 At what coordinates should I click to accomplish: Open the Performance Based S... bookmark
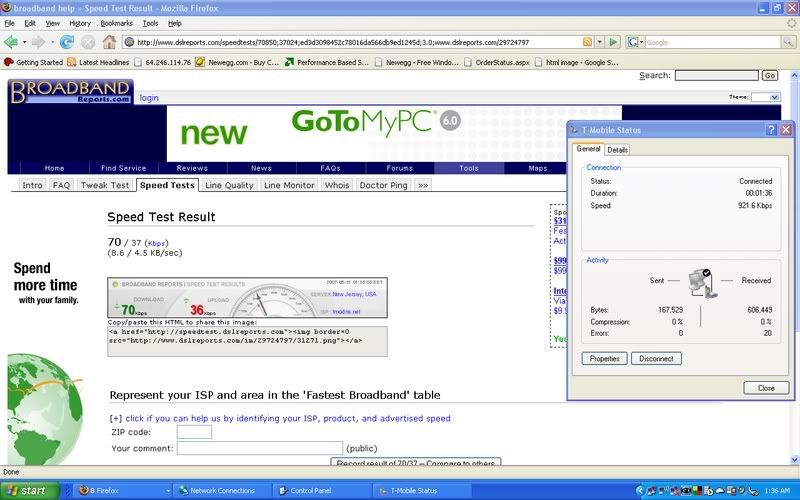point(327,62)
